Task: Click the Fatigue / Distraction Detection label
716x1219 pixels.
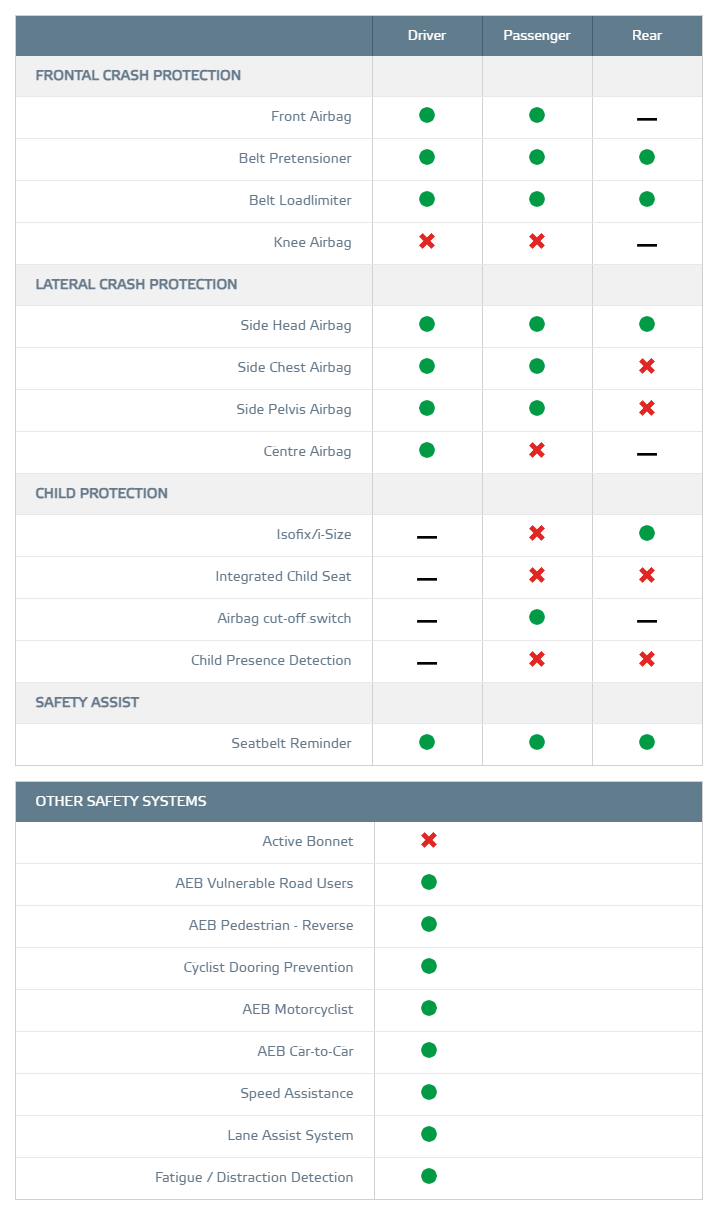Action: (x=254, y=1177)
